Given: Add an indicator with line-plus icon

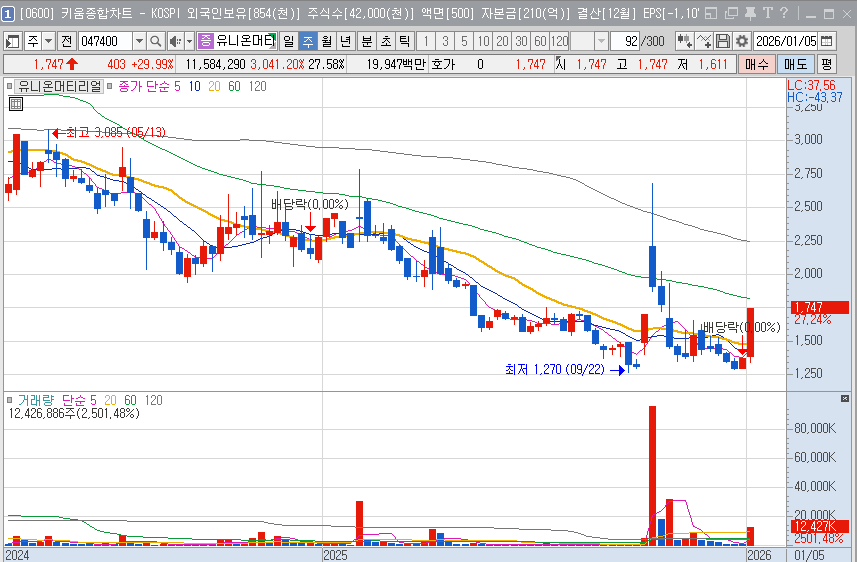Looking at the screenshot, I should [x=704, y=41].
